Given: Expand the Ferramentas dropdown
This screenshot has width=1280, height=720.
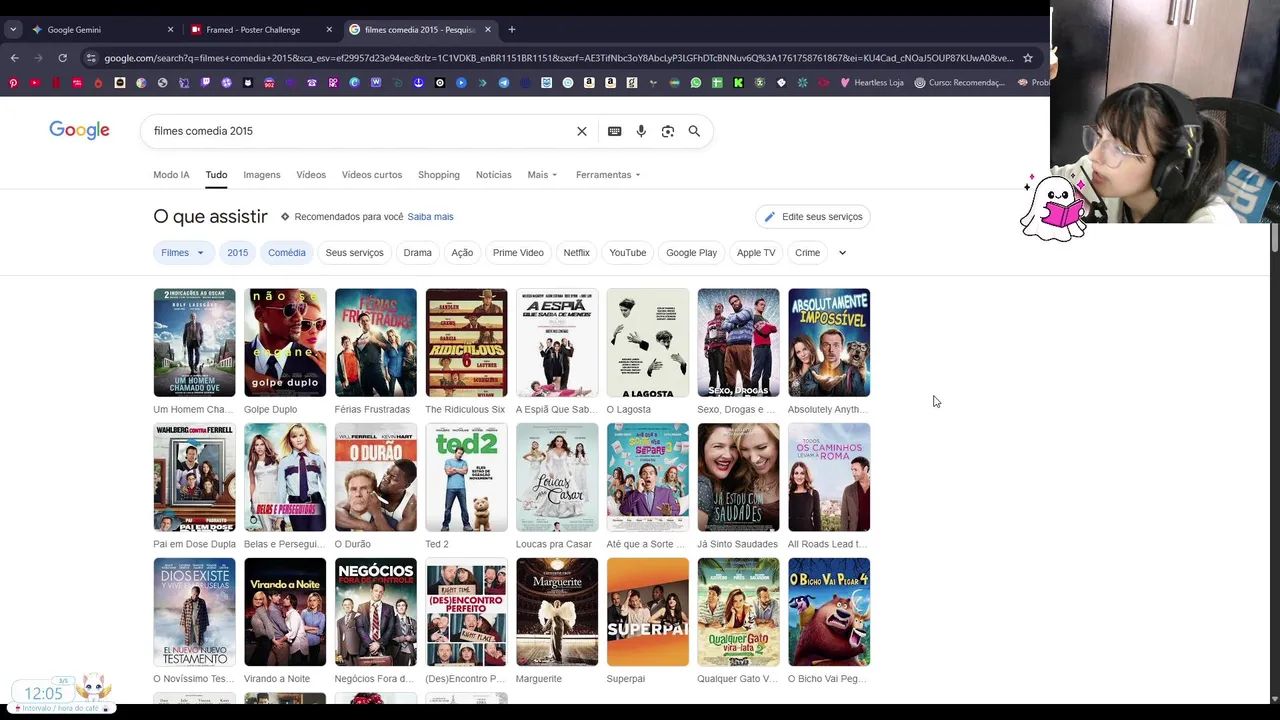Looking at the screenshot, I should [608, 175].
